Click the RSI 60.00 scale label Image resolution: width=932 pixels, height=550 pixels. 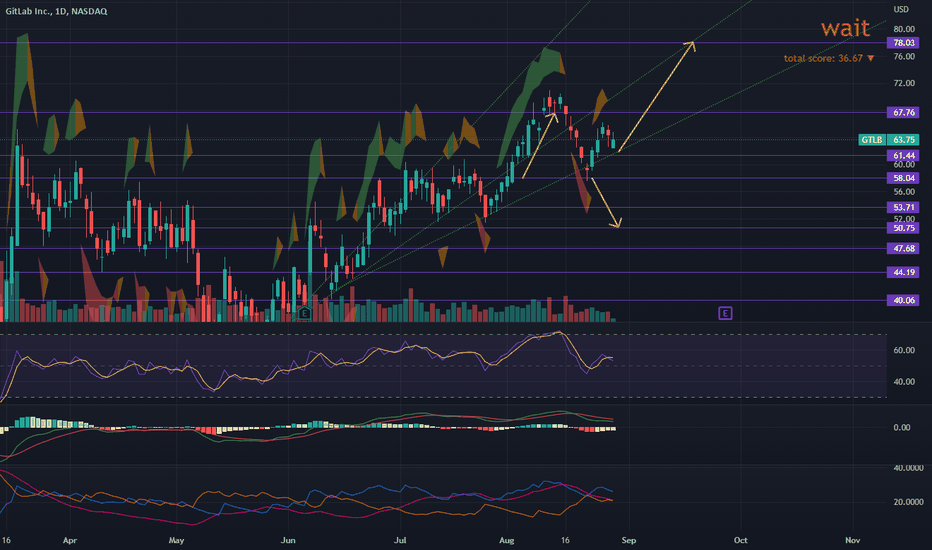[904, 350]
